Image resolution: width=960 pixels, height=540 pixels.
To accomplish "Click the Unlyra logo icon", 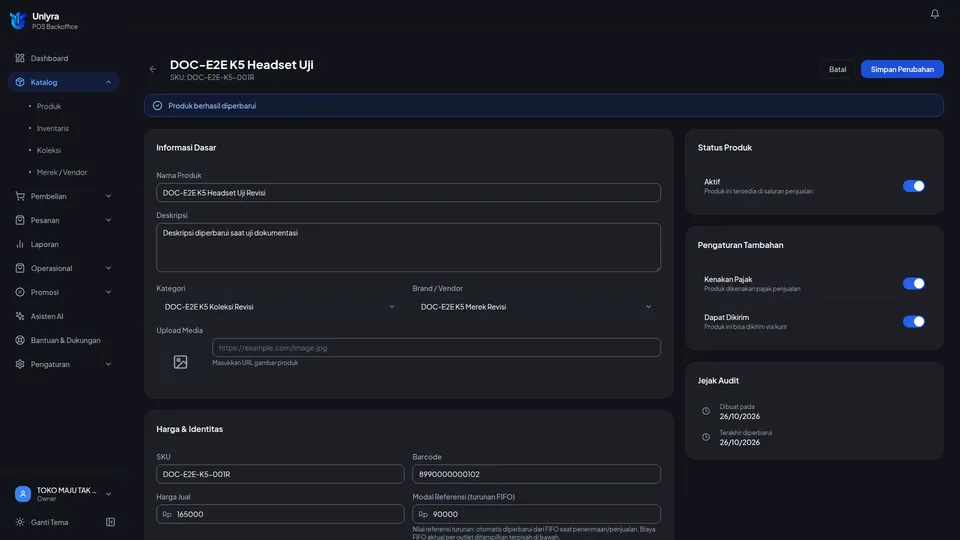I will [x=18, y=20].
